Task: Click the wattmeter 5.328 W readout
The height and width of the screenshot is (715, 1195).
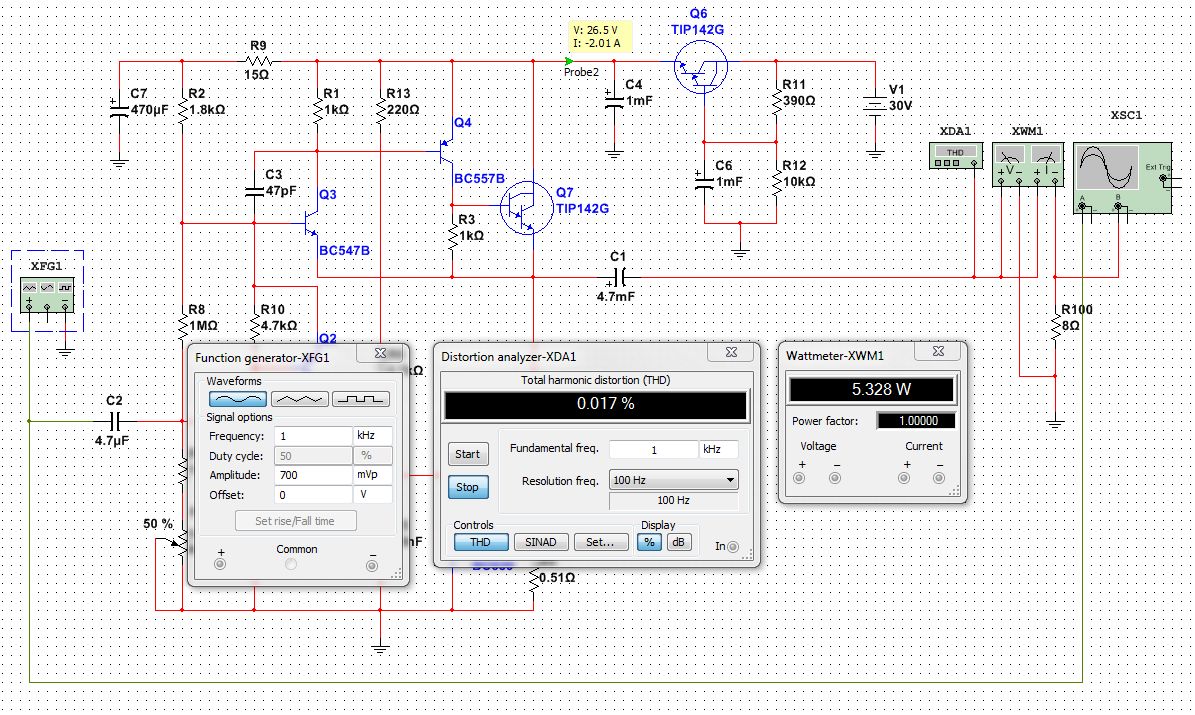Action: pos(871,390)
